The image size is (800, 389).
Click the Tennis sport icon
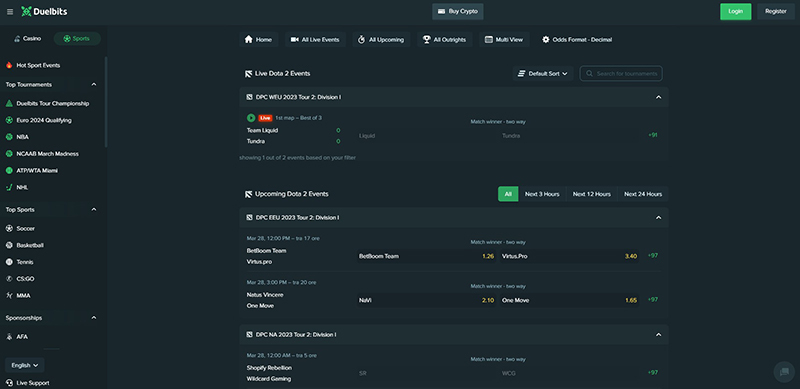pyautogui.click(x=9, y=262)
